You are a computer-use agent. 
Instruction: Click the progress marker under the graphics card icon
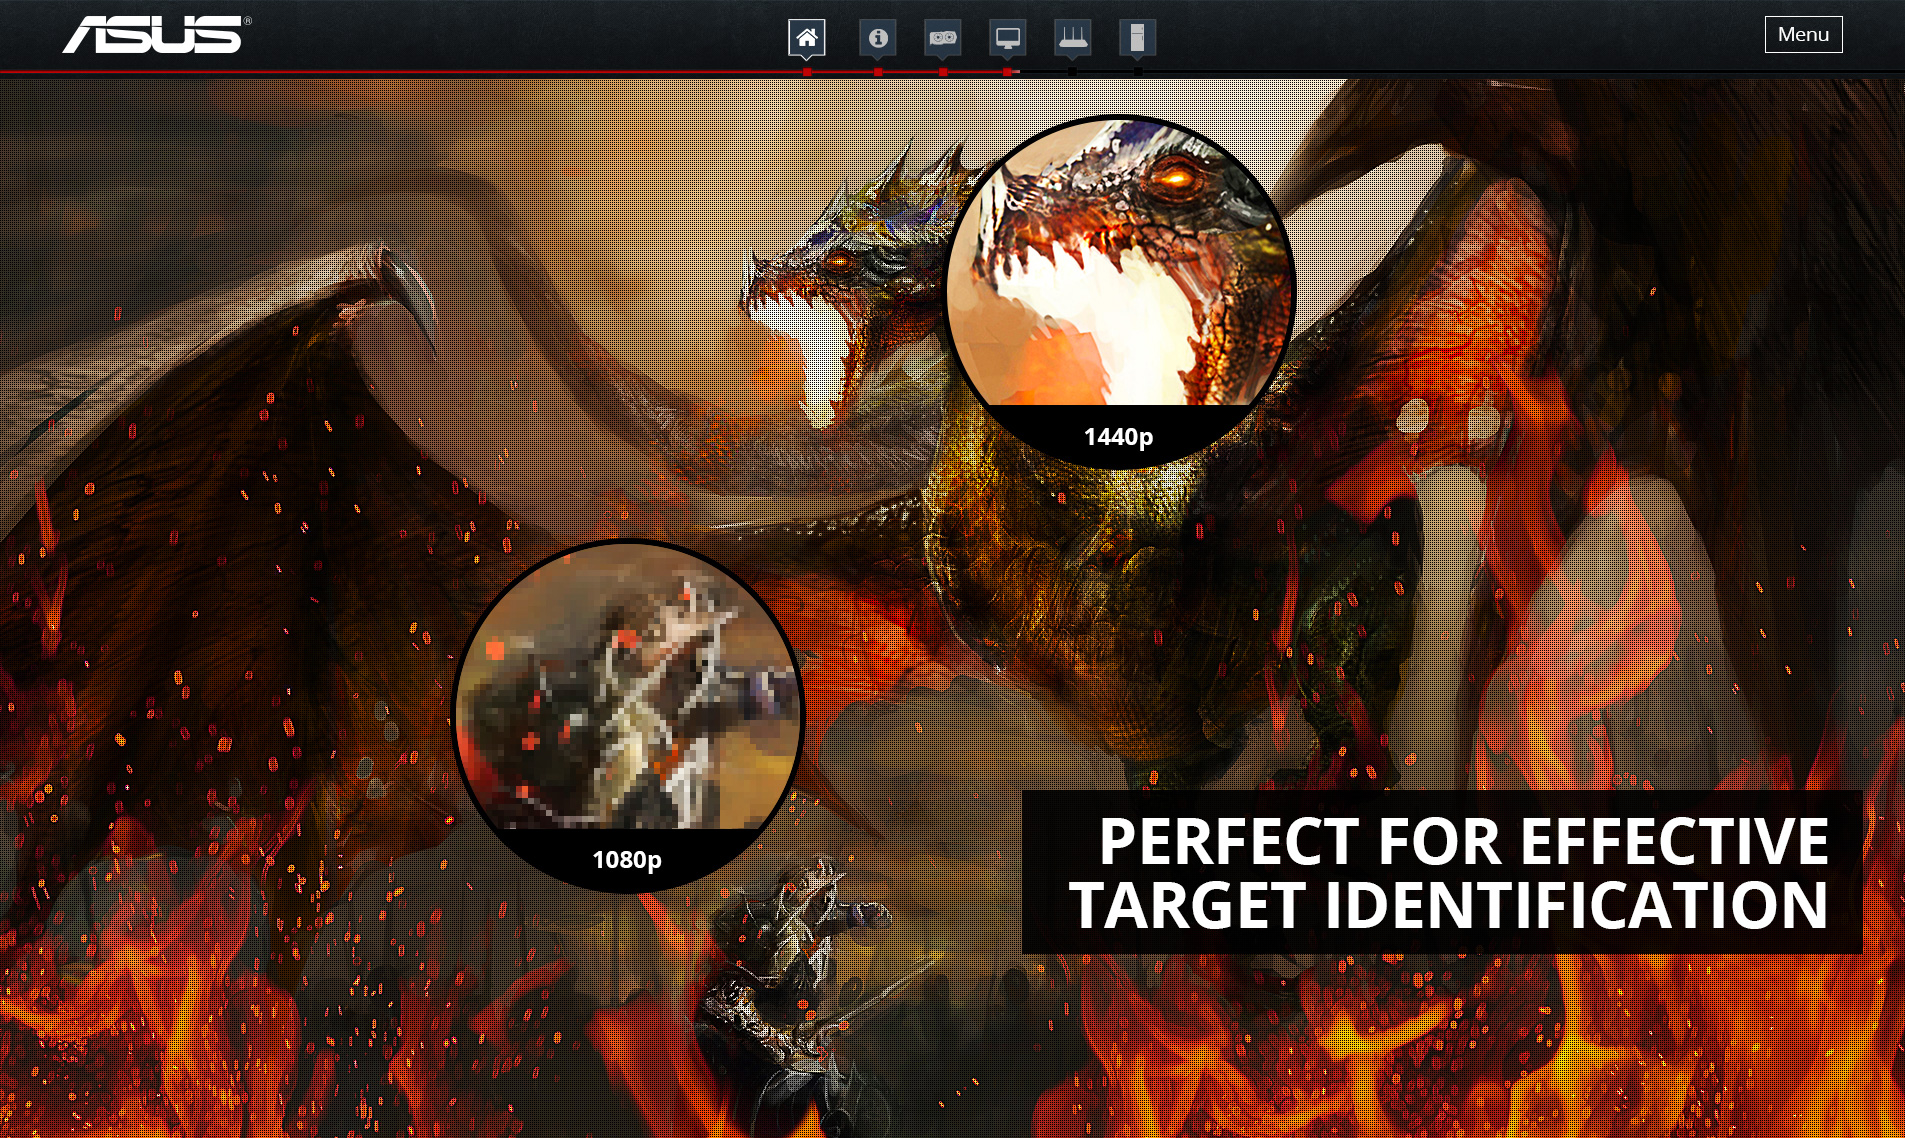coord(943,71)
